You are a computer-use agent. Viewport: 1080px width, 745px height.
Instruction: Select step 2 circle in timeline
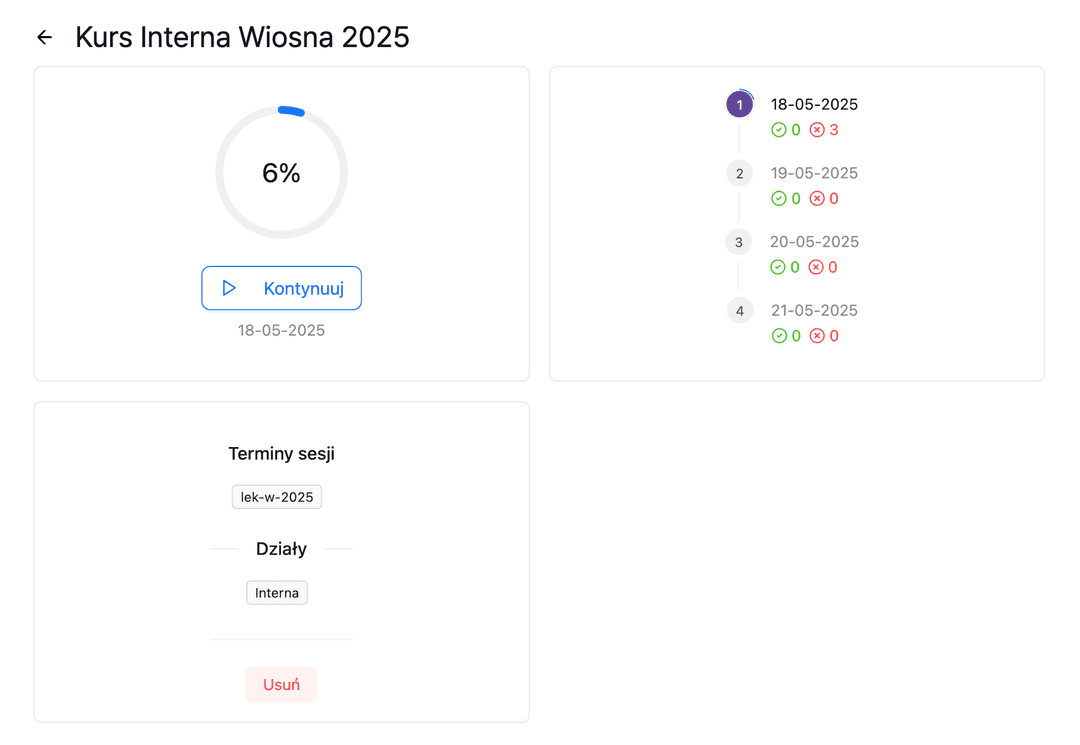click(x=740, y=174)
